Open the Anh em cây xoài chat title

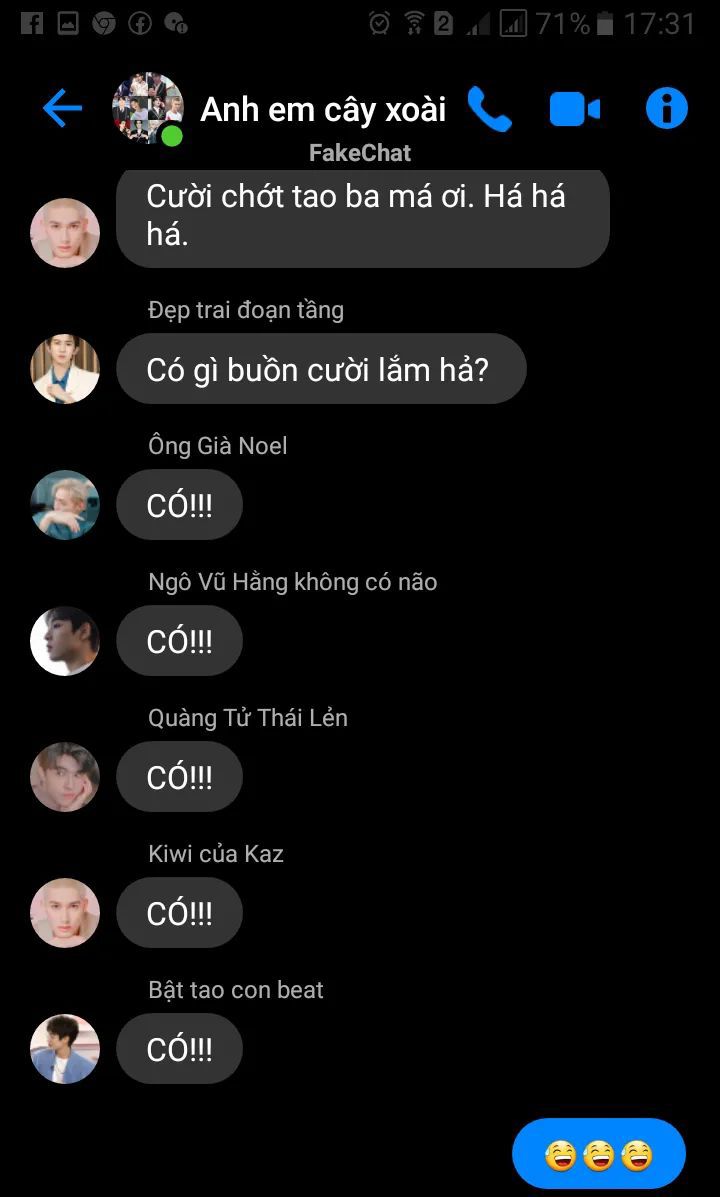pos(323,110)
